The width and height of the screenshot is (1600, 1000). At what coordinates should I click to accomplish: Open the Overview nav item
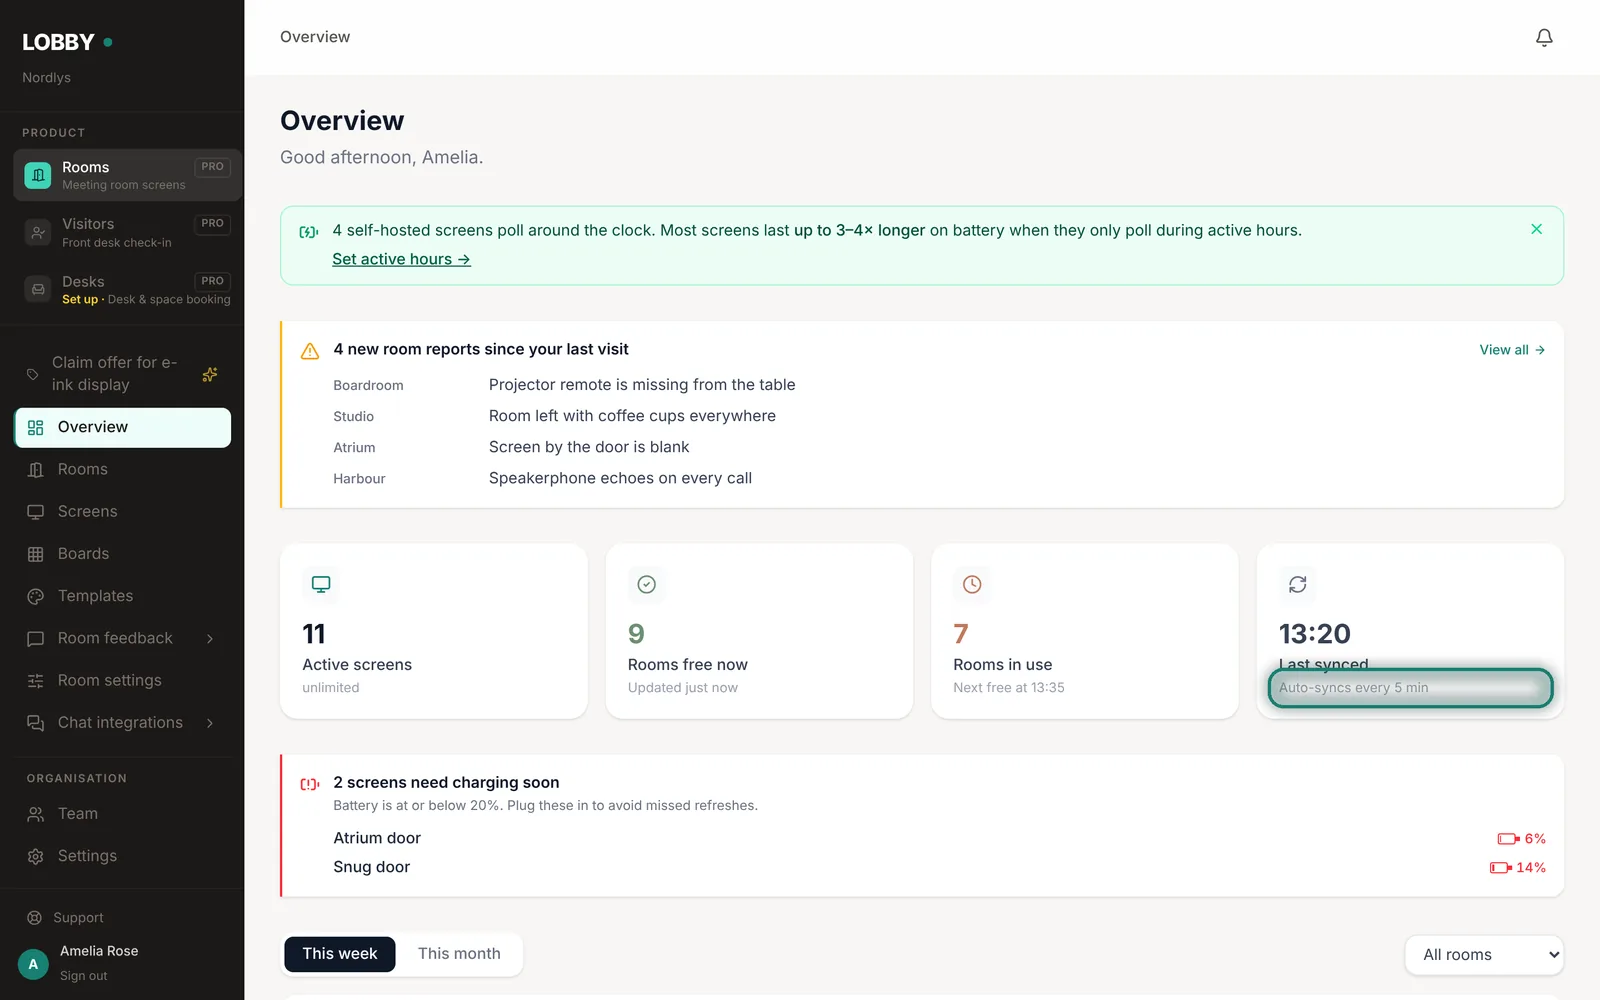pyautogui.click(x=122, y=427)
